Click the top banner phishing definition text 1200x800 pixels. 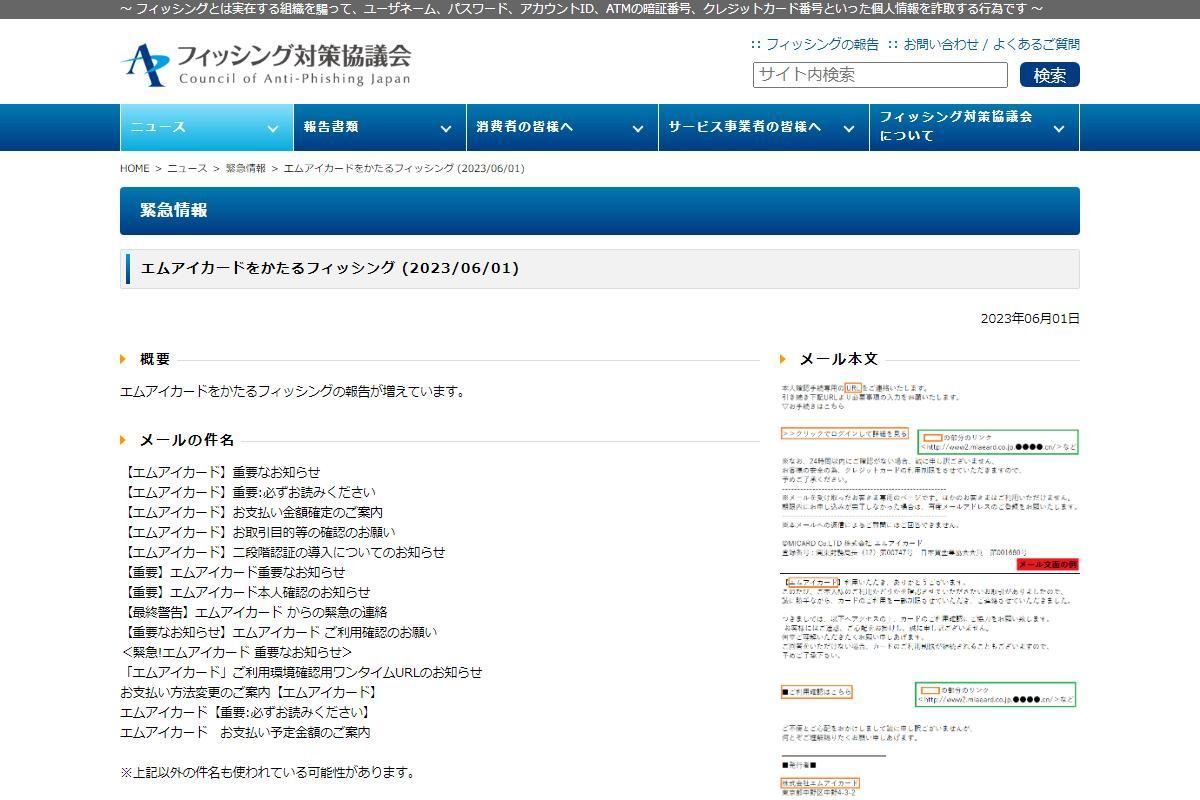pos(581,9)
